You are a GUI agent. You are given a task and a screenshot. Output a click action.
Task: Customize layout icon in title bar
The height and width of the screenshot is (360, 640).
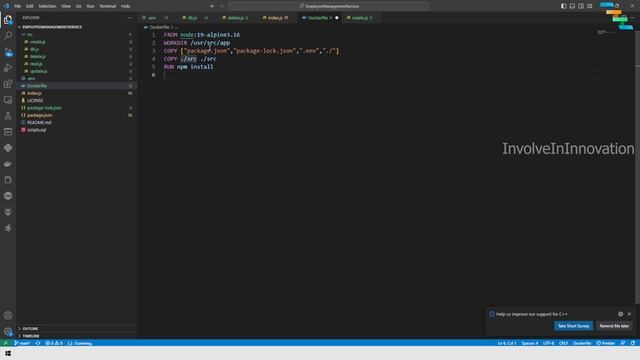click(x=590, y=6)
